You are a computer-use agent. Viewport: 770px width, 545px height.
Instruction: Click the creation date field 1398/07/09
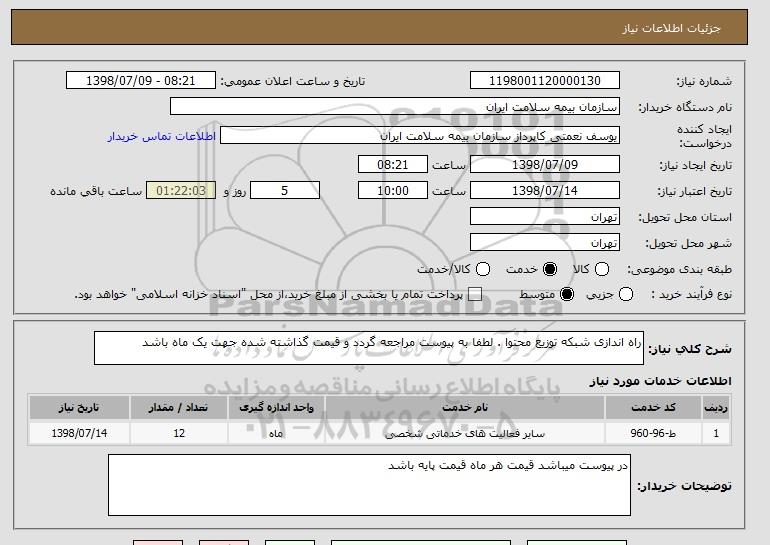click(545, 164)
